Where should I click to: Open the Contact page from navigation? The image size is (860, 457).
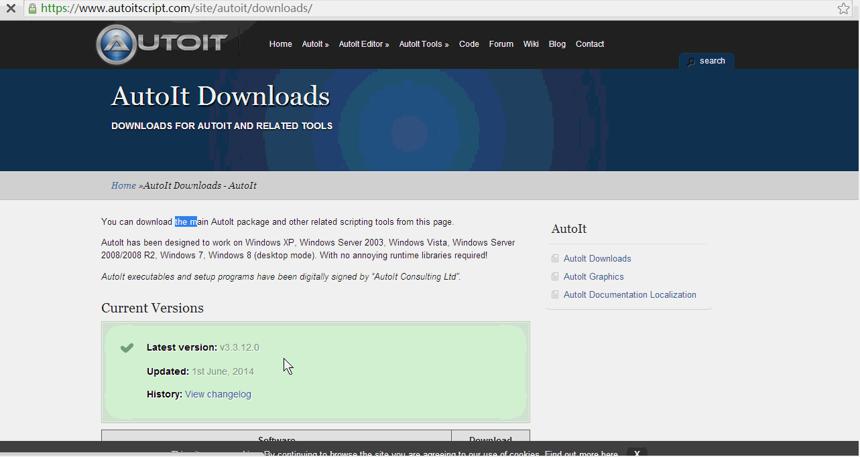590,44
